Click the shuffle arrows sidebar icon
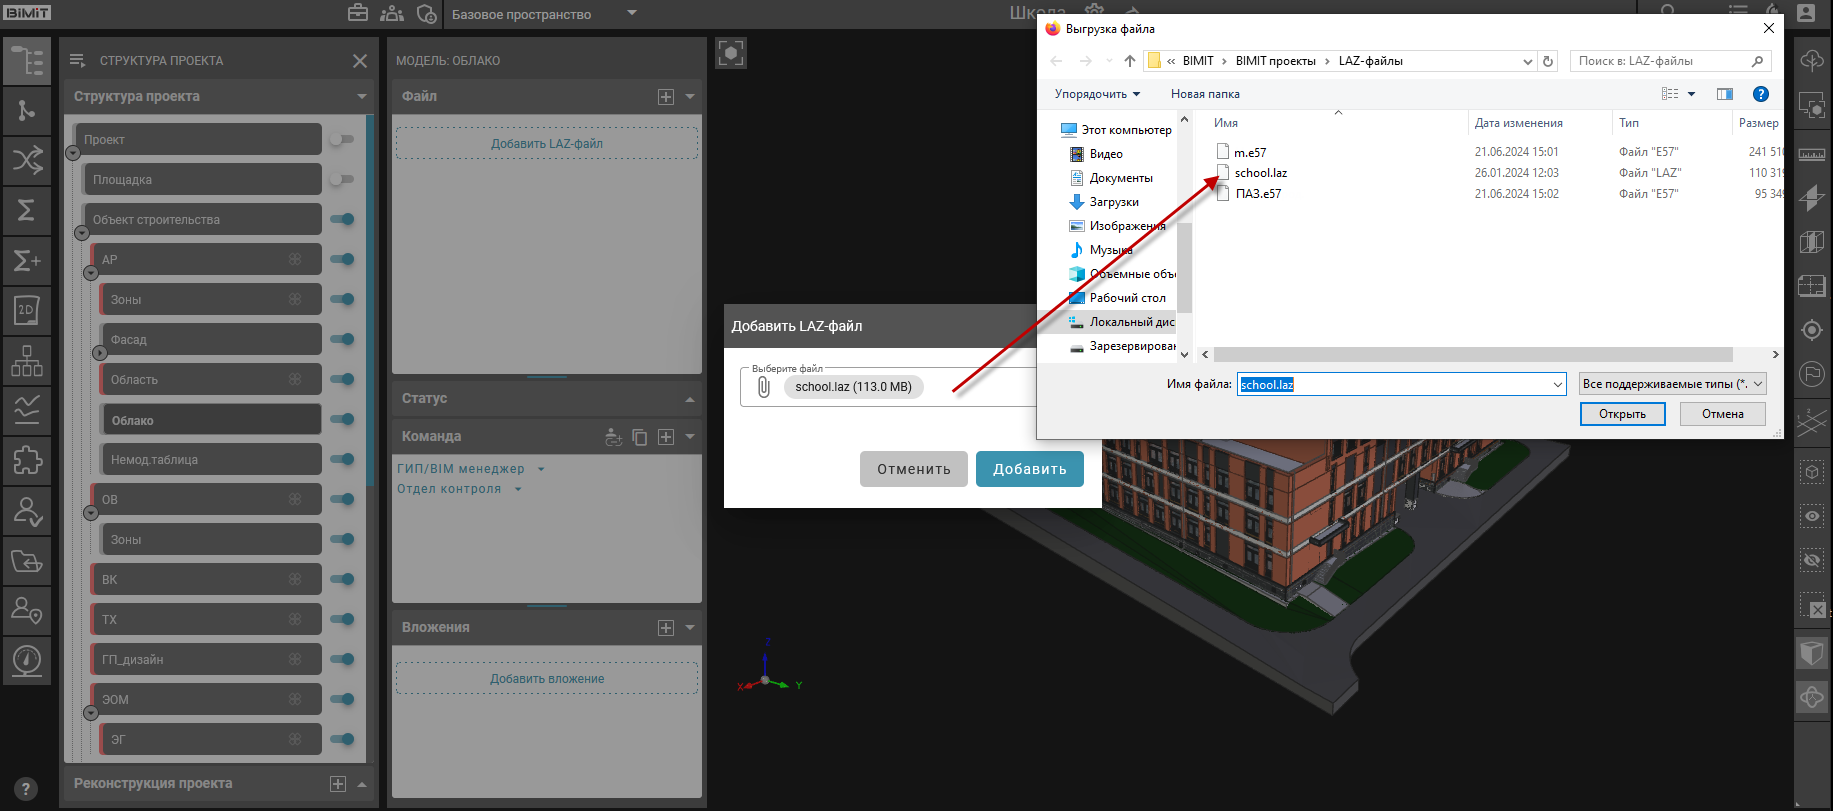Image resolution: width=1833 pixels, height=811 pixels. click(27, 160)
